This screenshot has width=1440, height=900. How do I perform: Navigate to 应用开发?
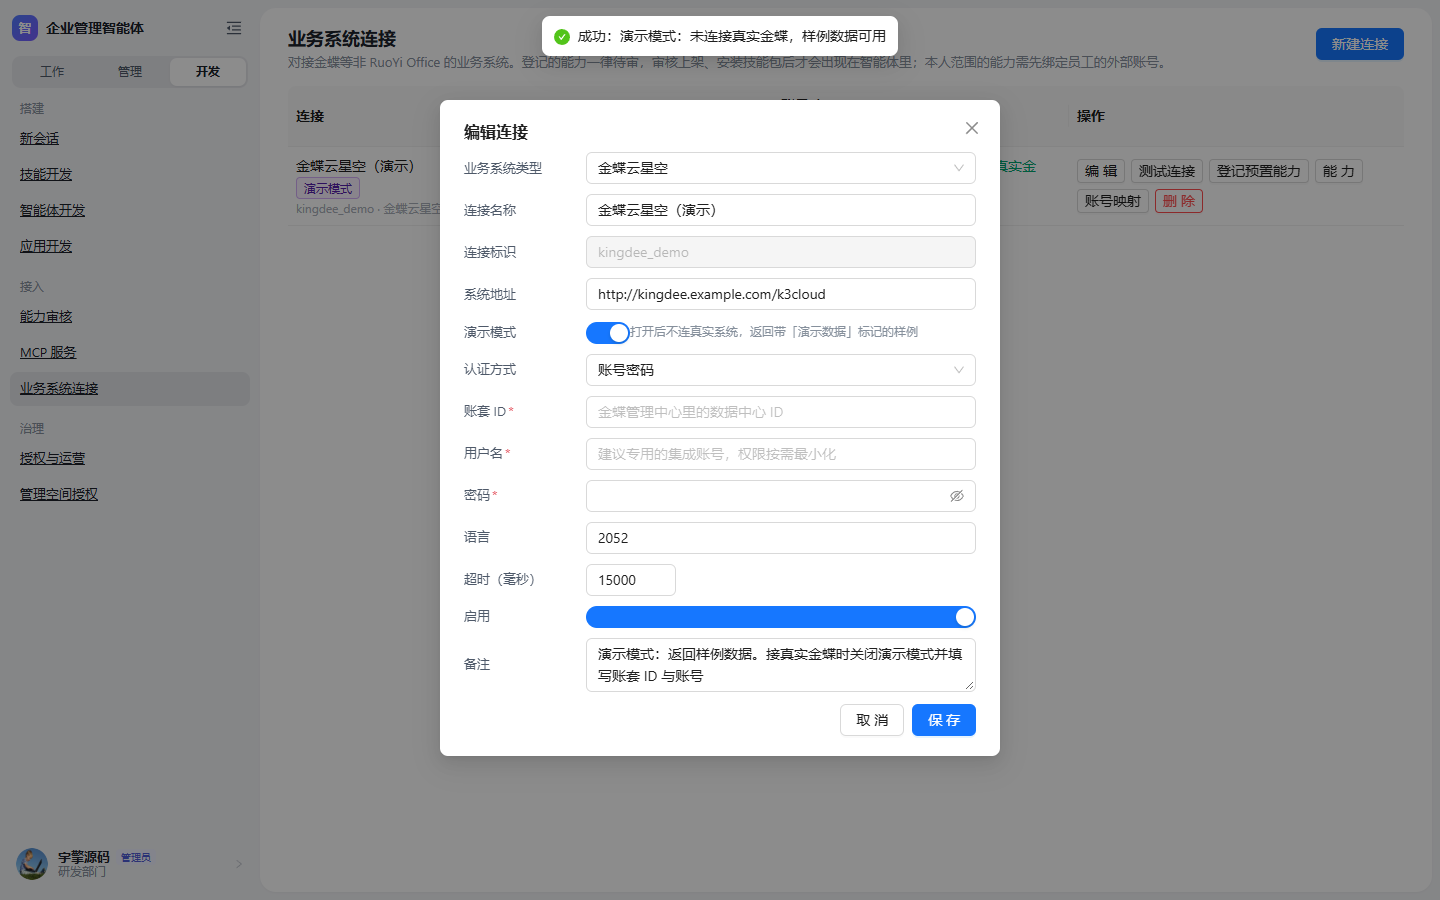(x=46, y=247)
